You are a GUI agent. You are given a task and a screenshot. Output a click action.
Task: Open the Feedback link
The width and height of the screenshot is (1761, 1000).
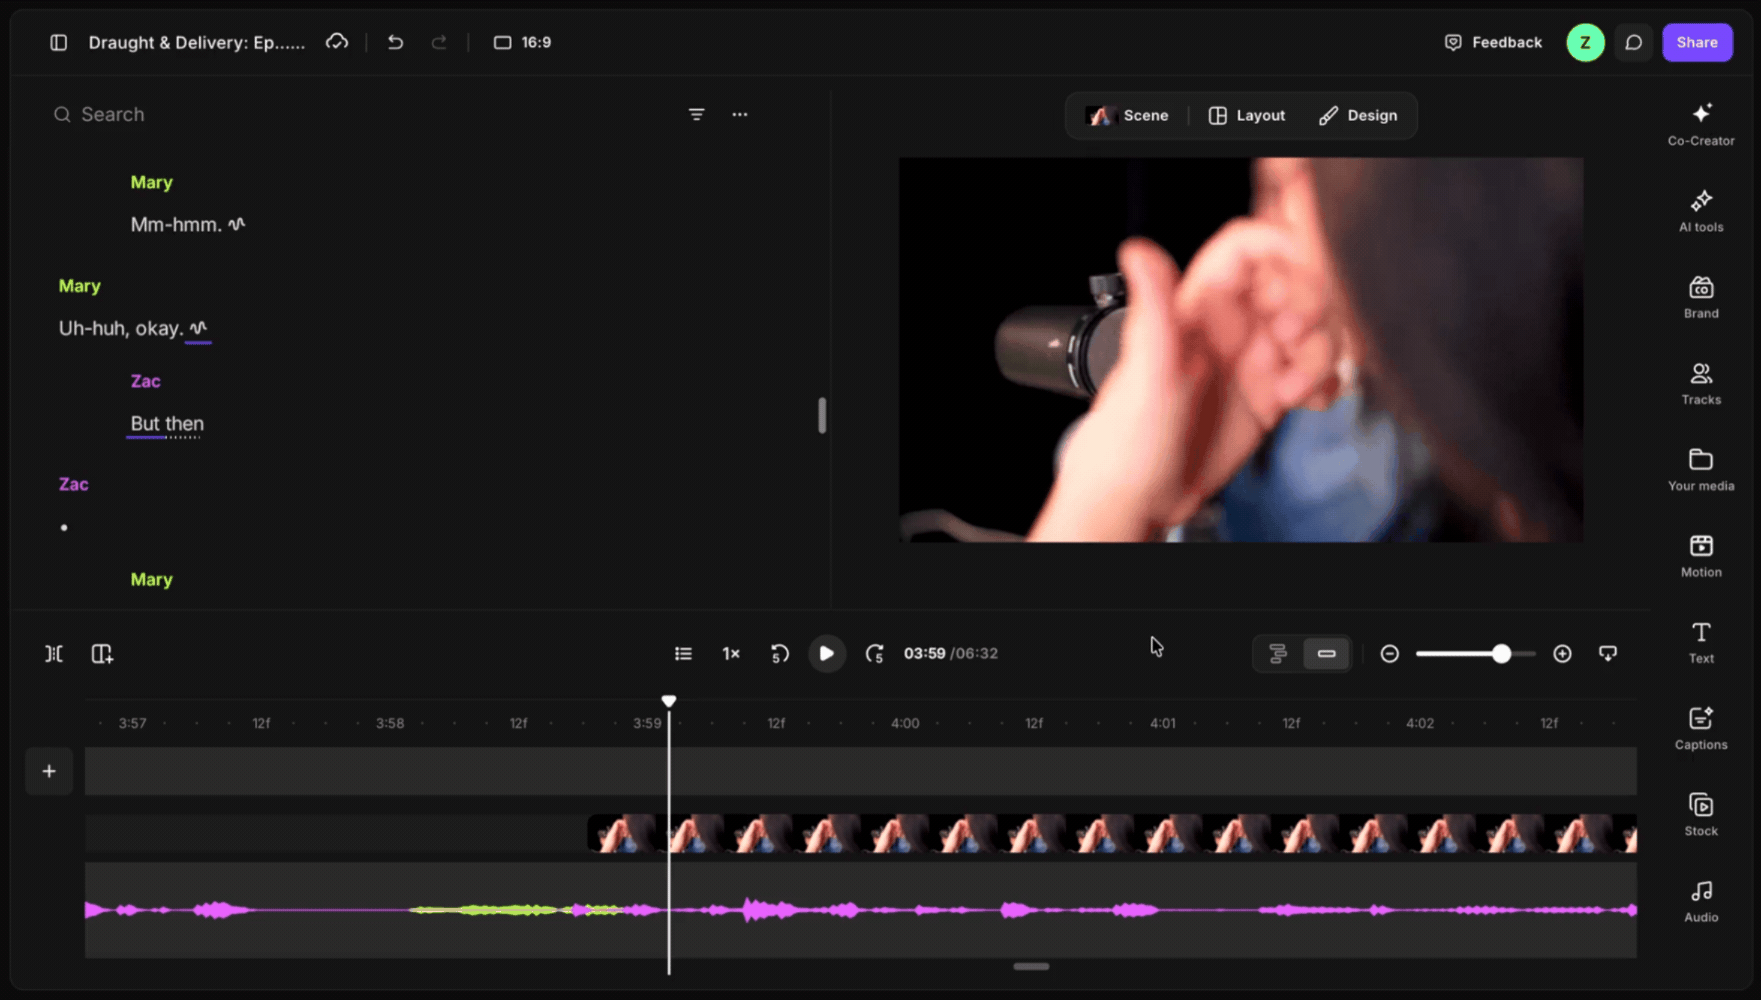click(1493, 42)
